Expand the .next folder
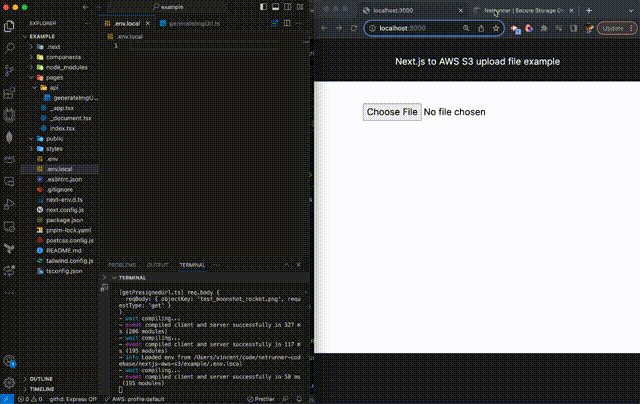 click(31, 47)
